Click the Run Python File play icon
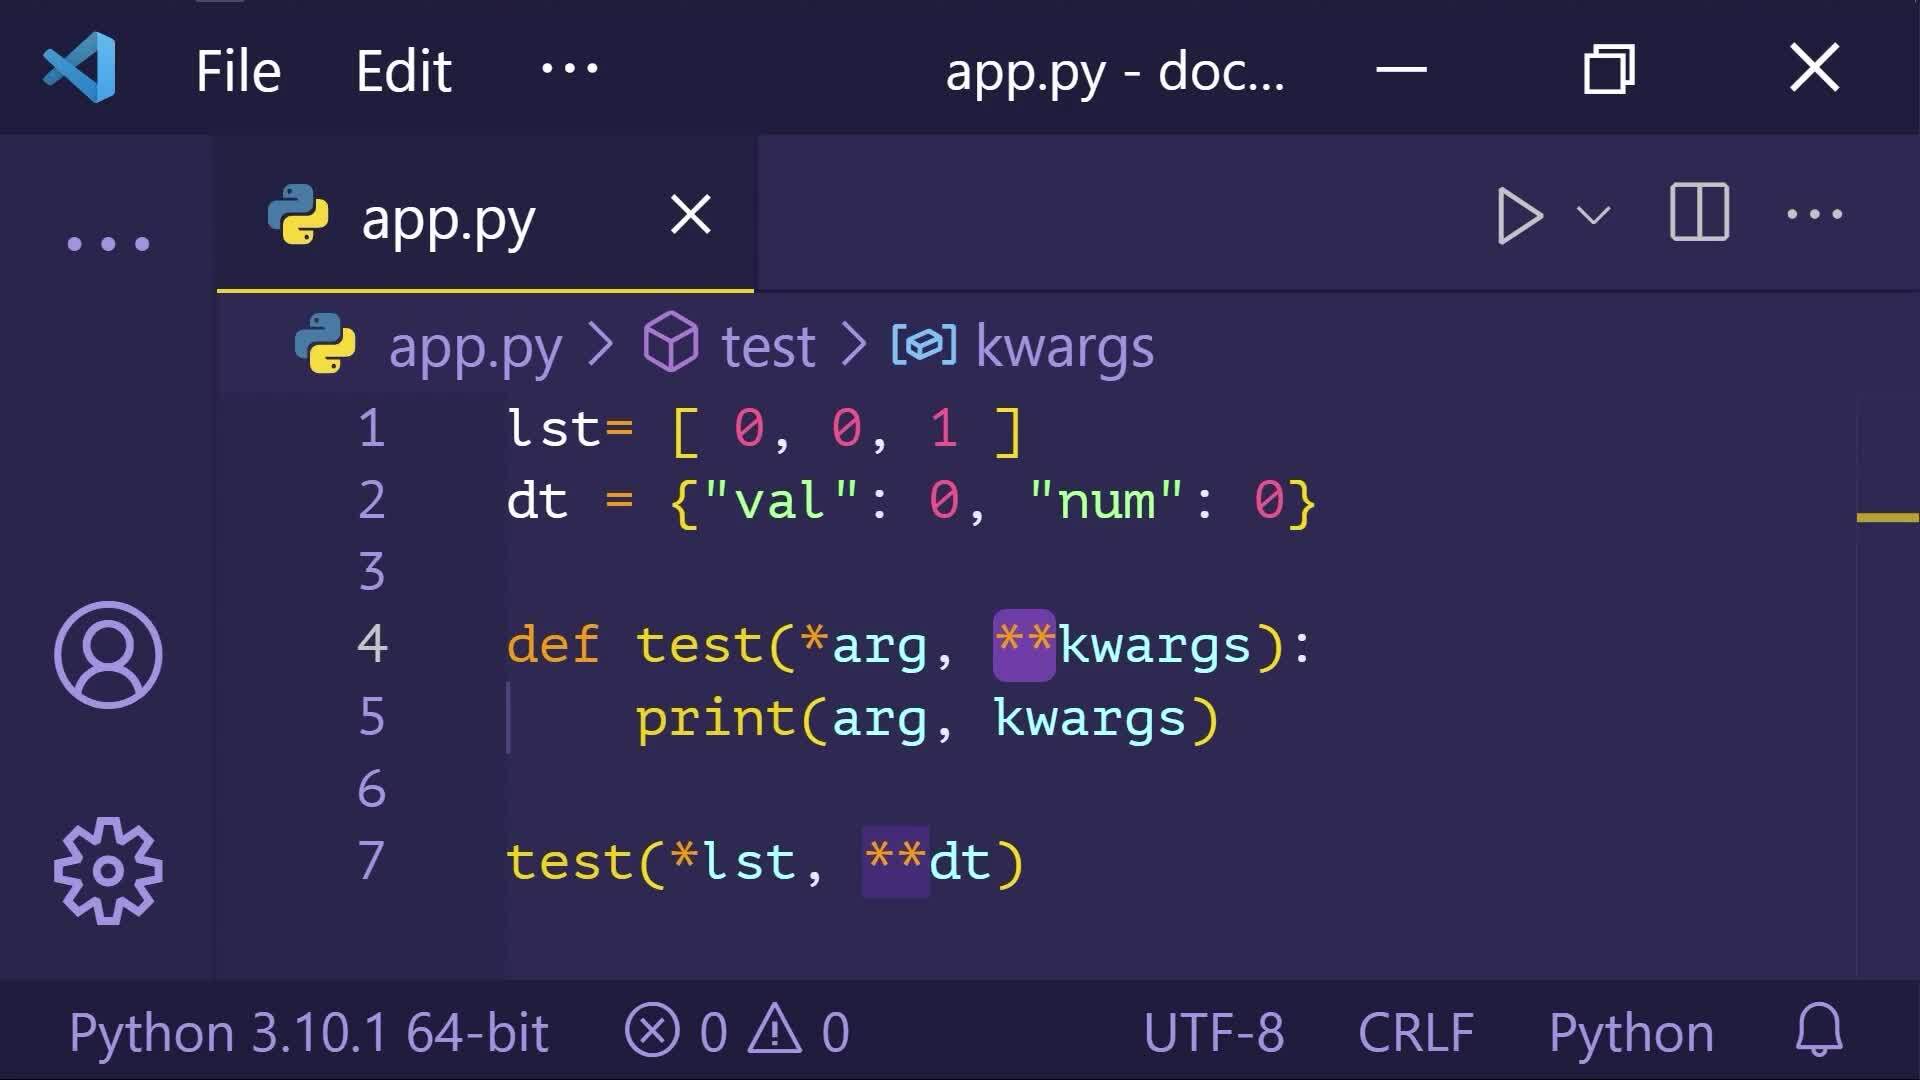 [x=1518, y=215]
